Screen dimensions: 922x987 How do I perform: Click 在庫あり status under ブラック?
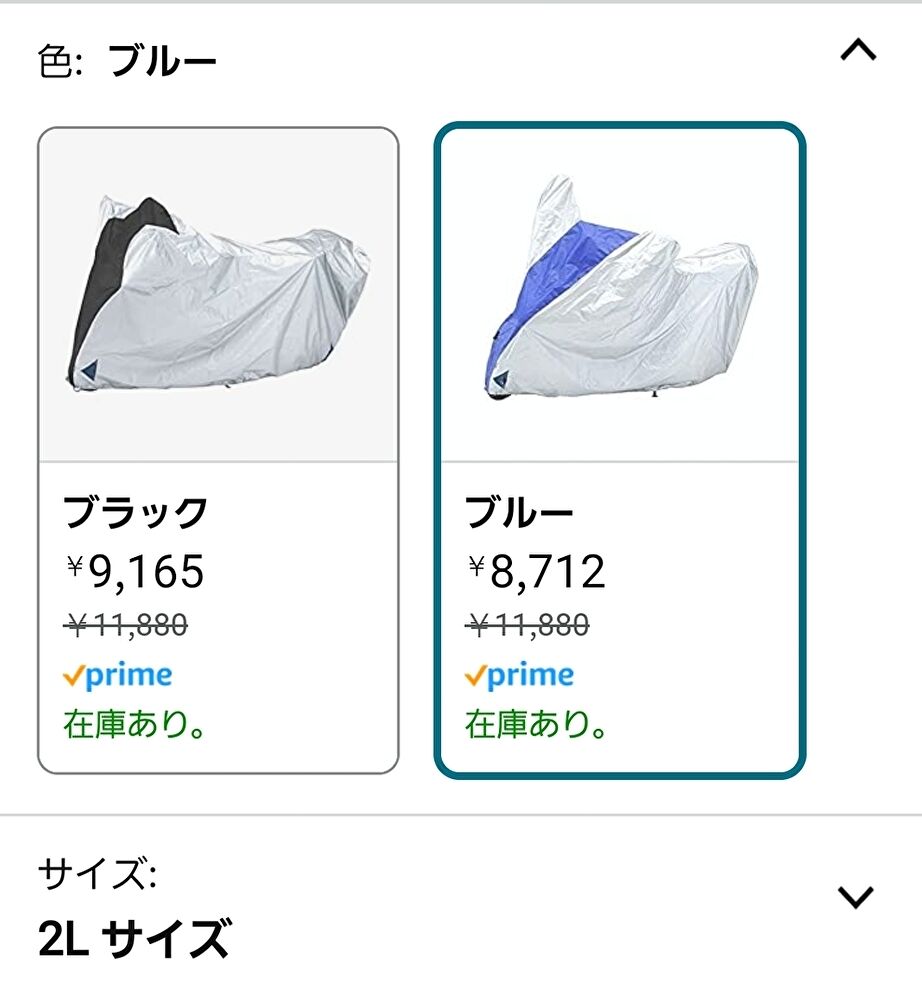click(x=134, y=724)
